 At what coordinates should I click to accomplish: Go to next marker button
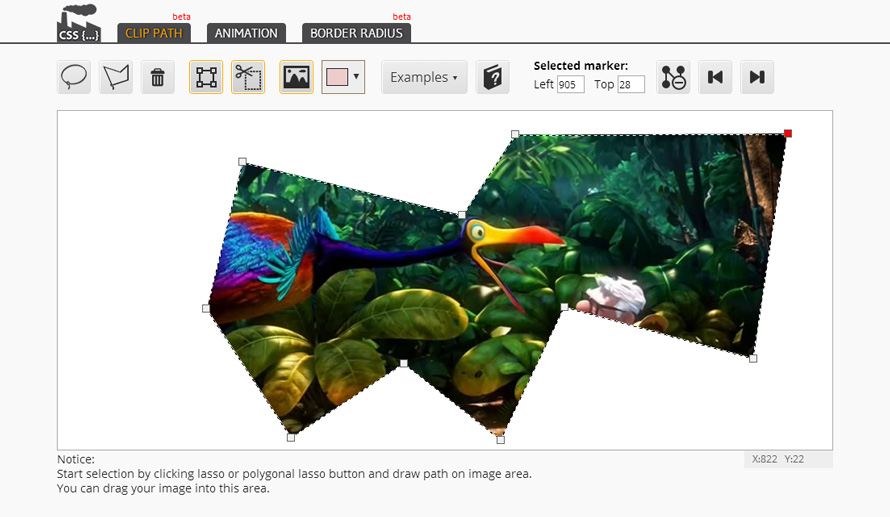[757, 77]
